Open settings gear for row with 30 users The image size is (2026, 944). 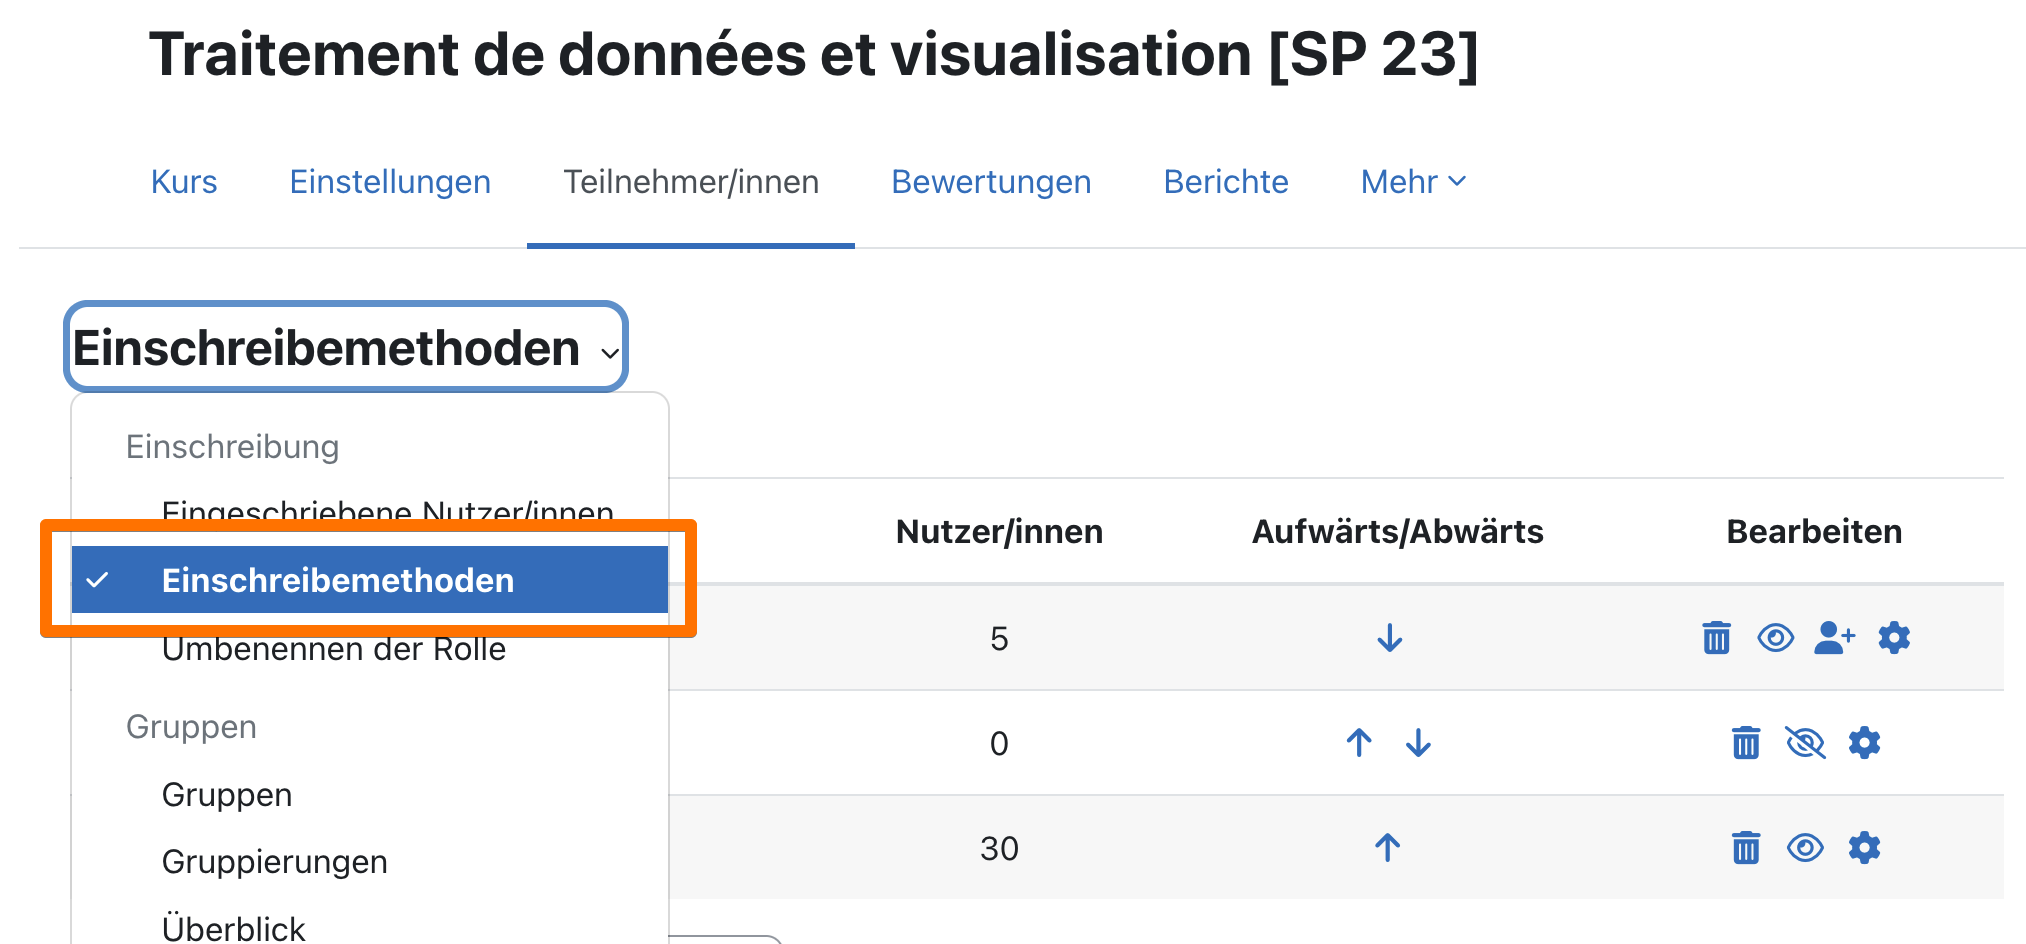1864,848
